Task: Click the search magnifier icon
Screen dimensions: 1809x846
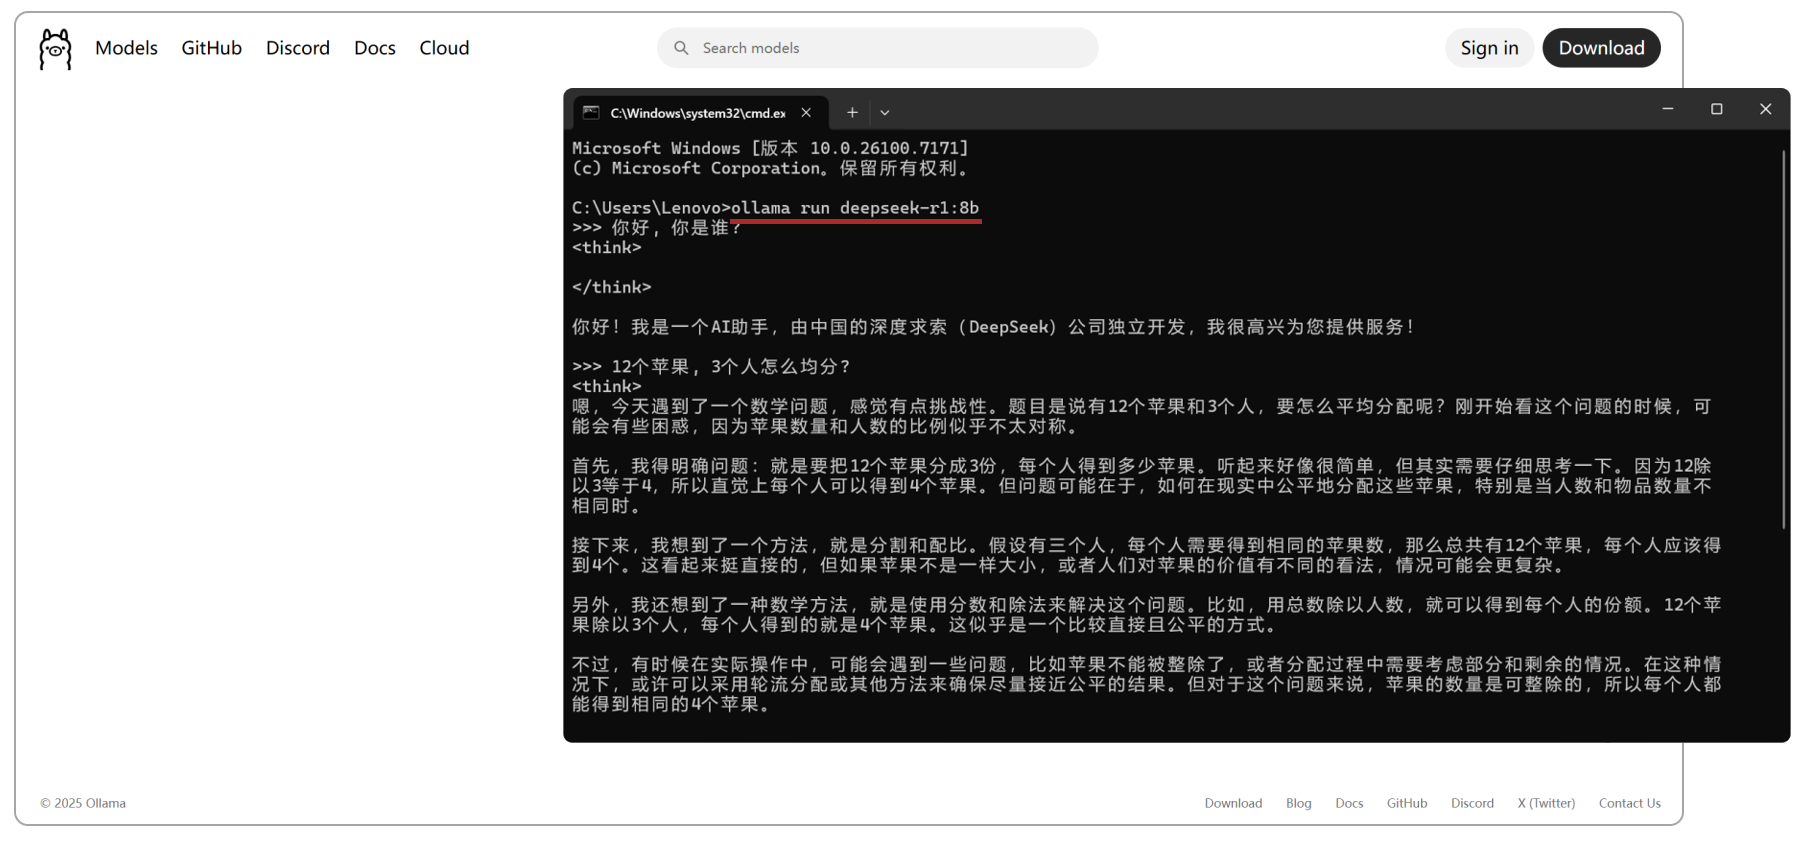Action: point(681,48)
